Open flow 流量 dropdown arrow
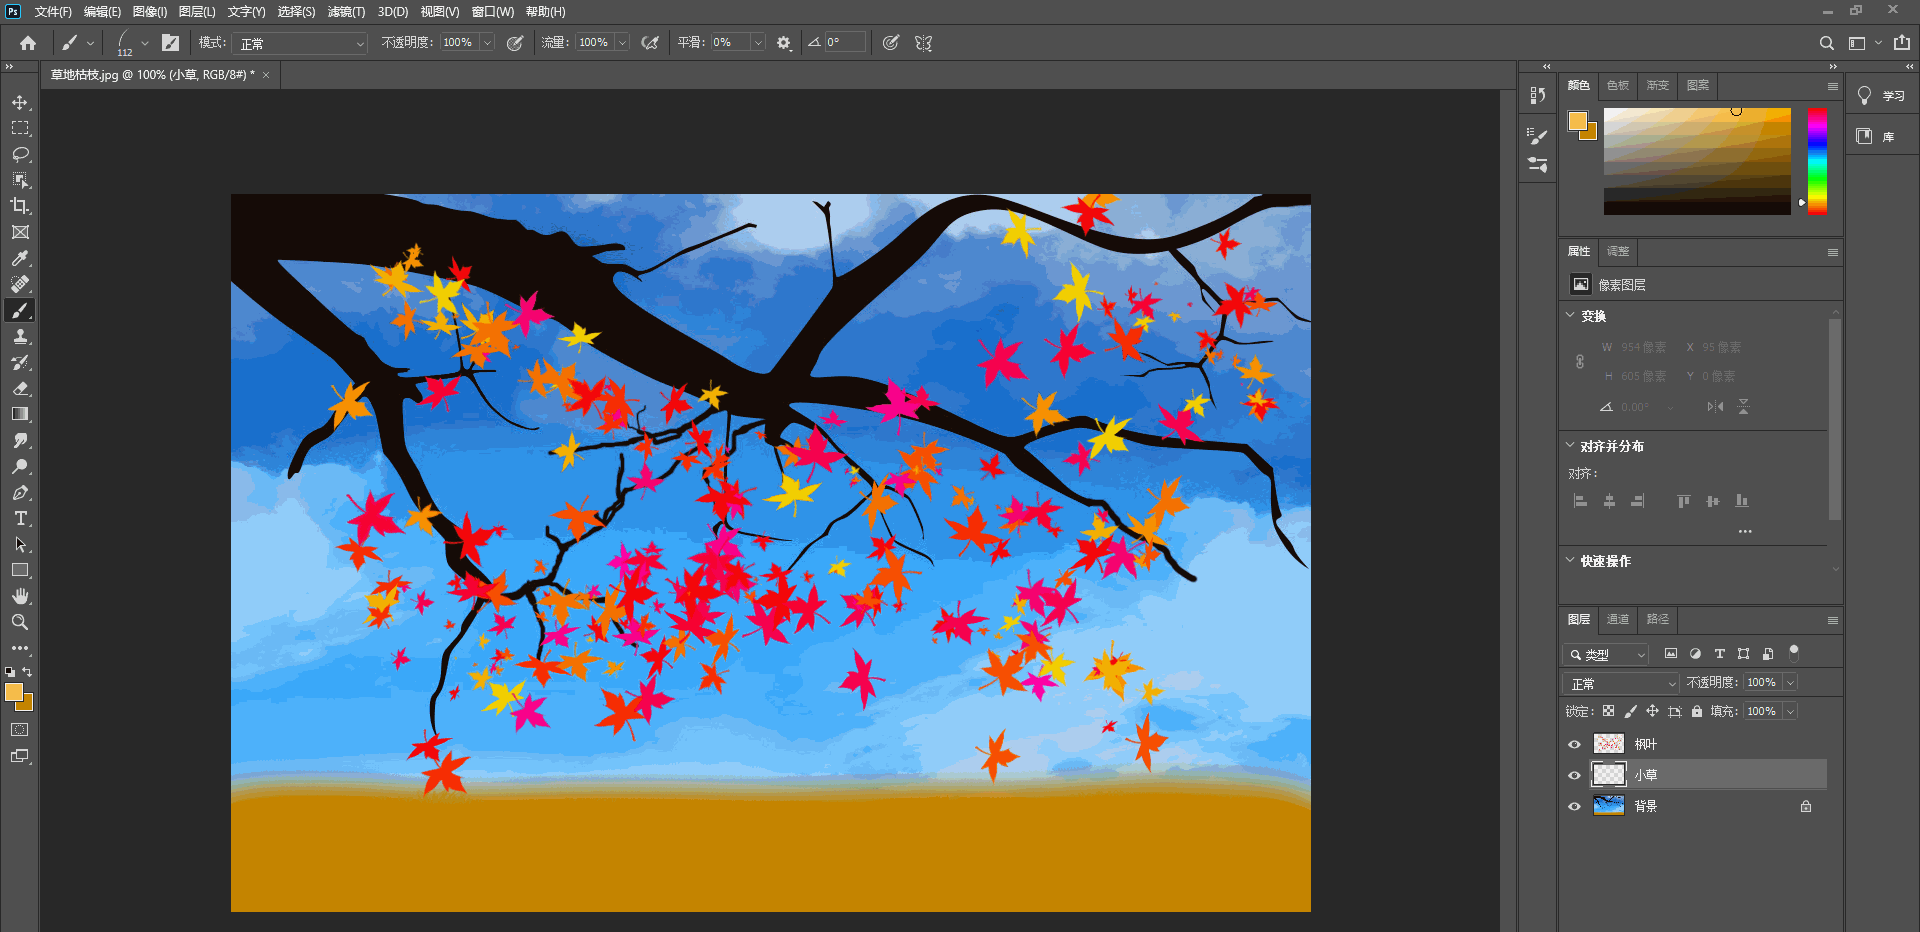Image resolution: width=1920 pixels, height=932 pixels. pos(622,43)
